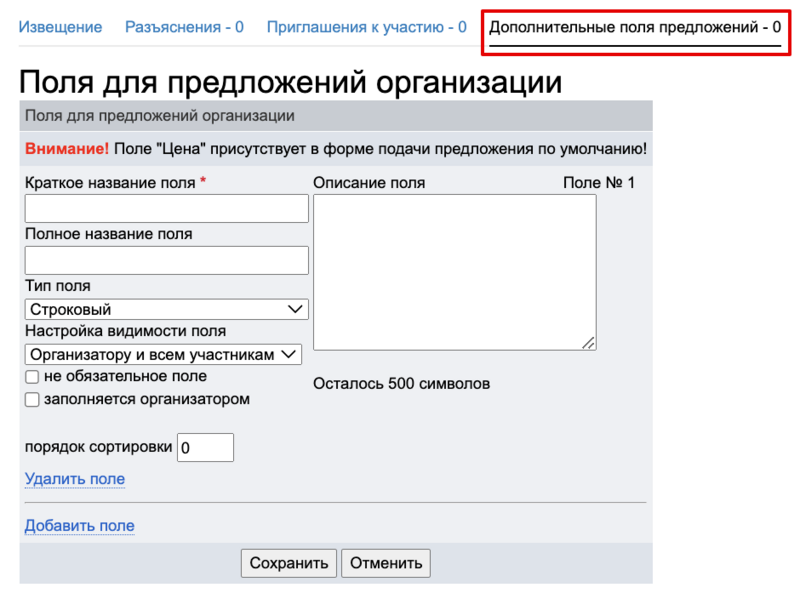Switch to the Разъяснения - 0 tab
This screenshot has height=599, width=800.
pyautogui.click(x=184, y=27)
